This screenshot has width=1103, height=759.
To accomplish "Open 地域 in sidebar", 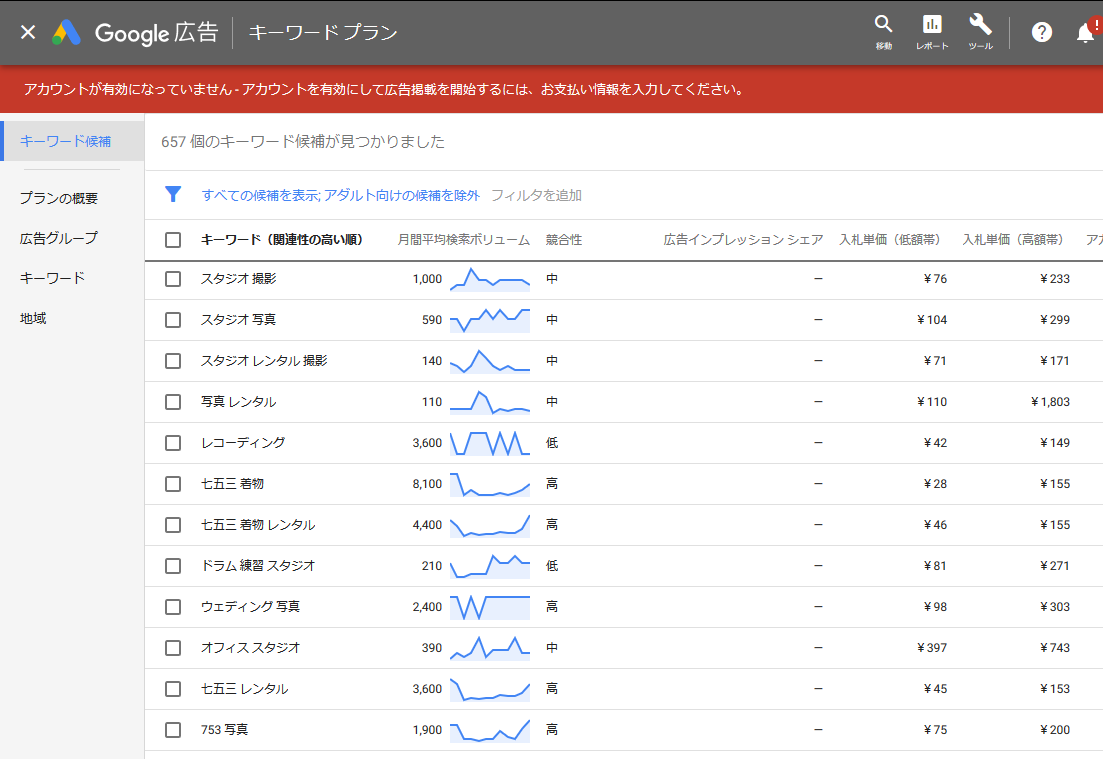I will 33,318.
